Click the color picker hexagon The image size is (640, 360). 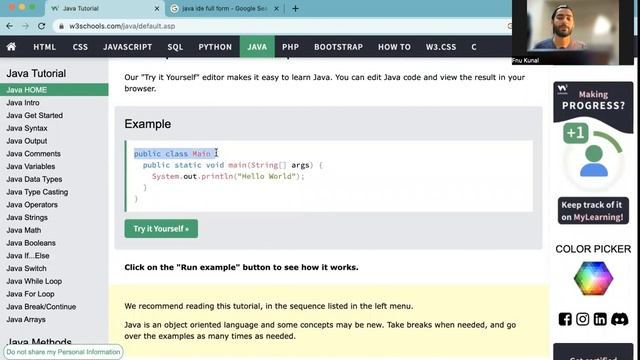click(593, 278)
